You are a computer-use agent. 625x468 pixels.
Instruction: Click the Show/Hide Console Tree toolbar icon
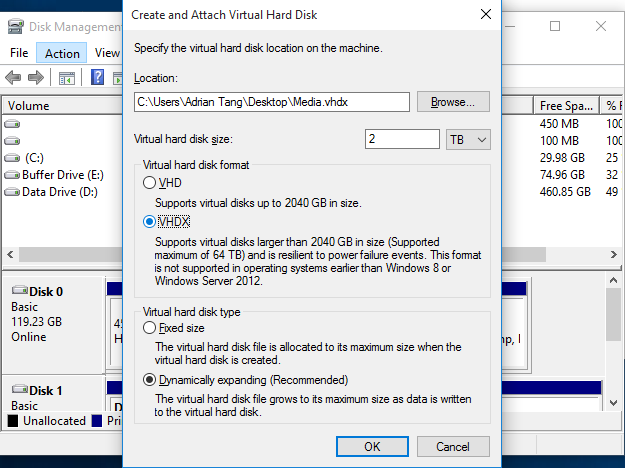click(x=67, y=78)
